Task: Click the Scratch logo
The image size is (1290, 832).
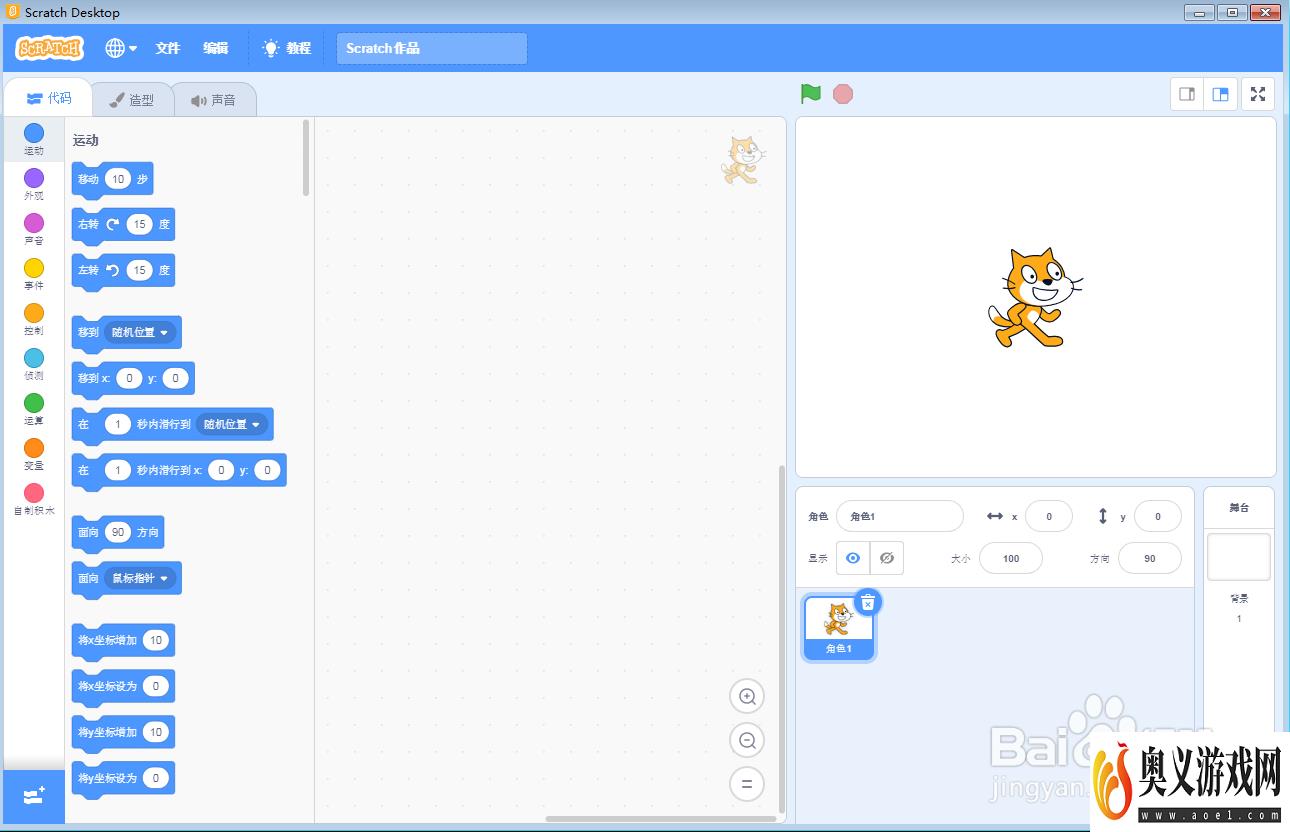Action: tap(50, 48)
